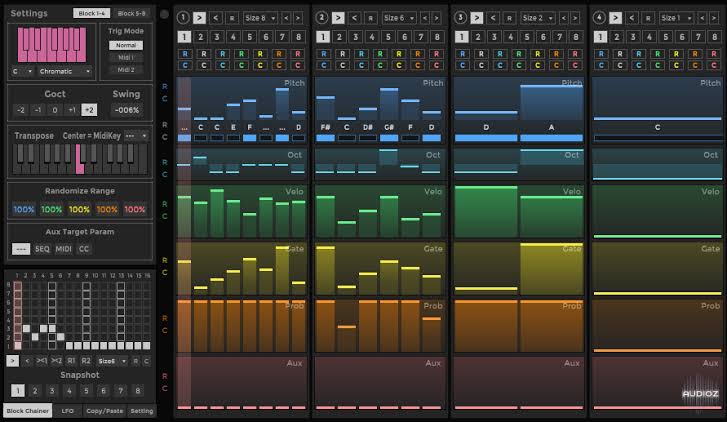The image size is (727, 422).
Task: Click the forward play arrow in block 2 header
Action: coord(338,18)
